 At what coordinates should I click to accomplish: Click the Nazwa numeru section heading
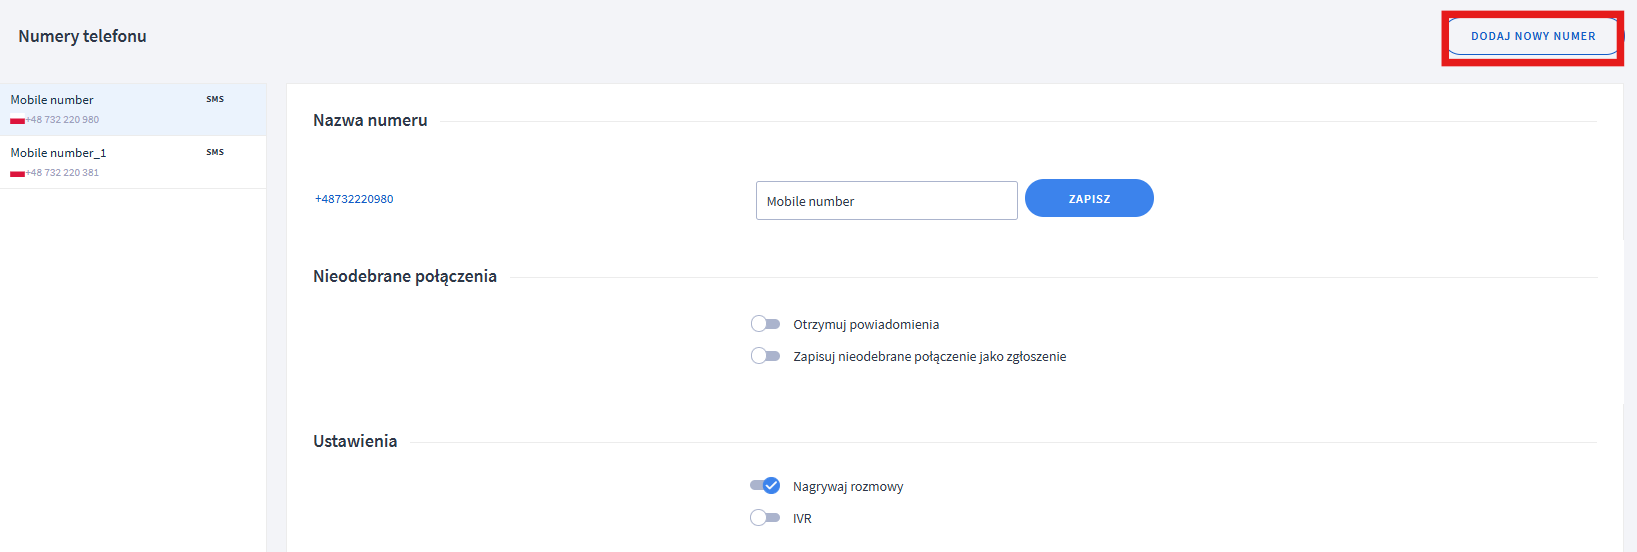370,120
